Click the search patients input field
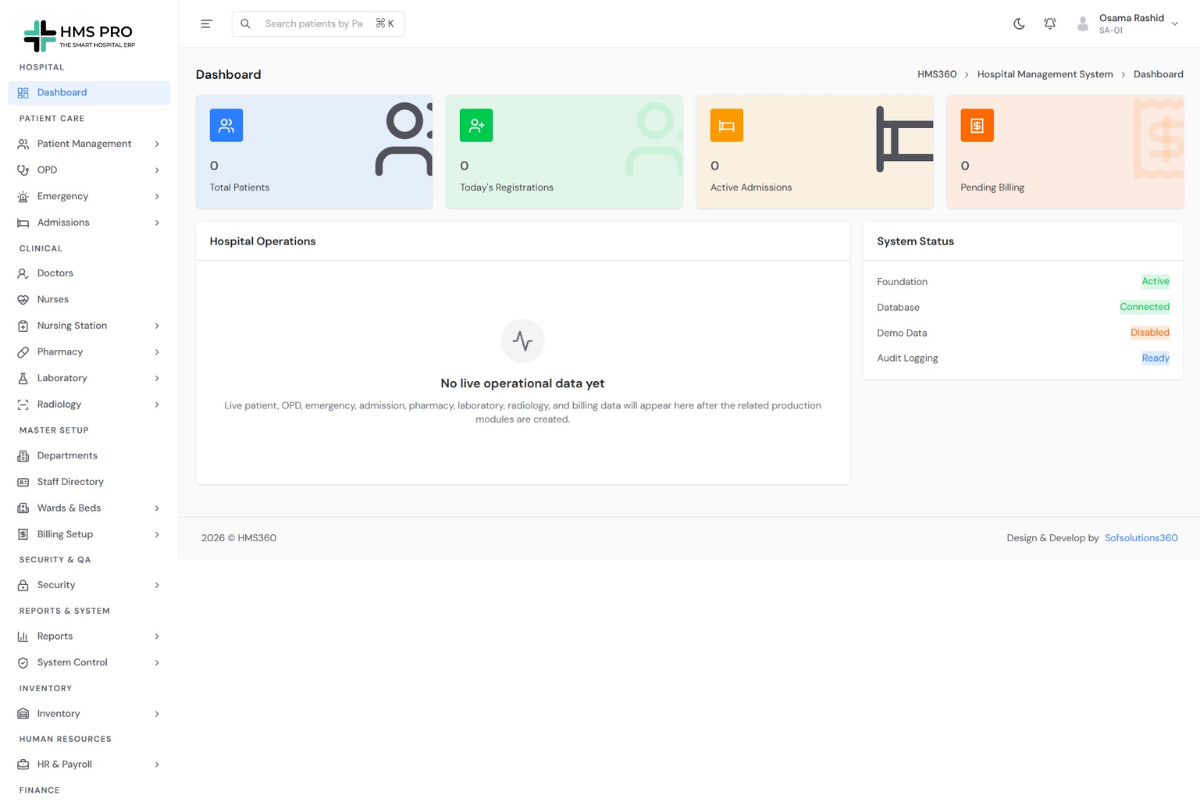This screenshot has width=1200, height=800. click(x=318, y=24)
